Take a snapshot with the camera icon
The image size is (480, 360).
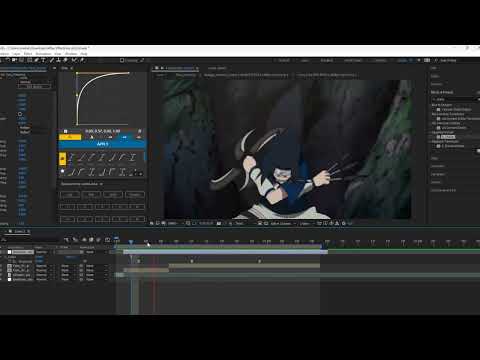219,223
